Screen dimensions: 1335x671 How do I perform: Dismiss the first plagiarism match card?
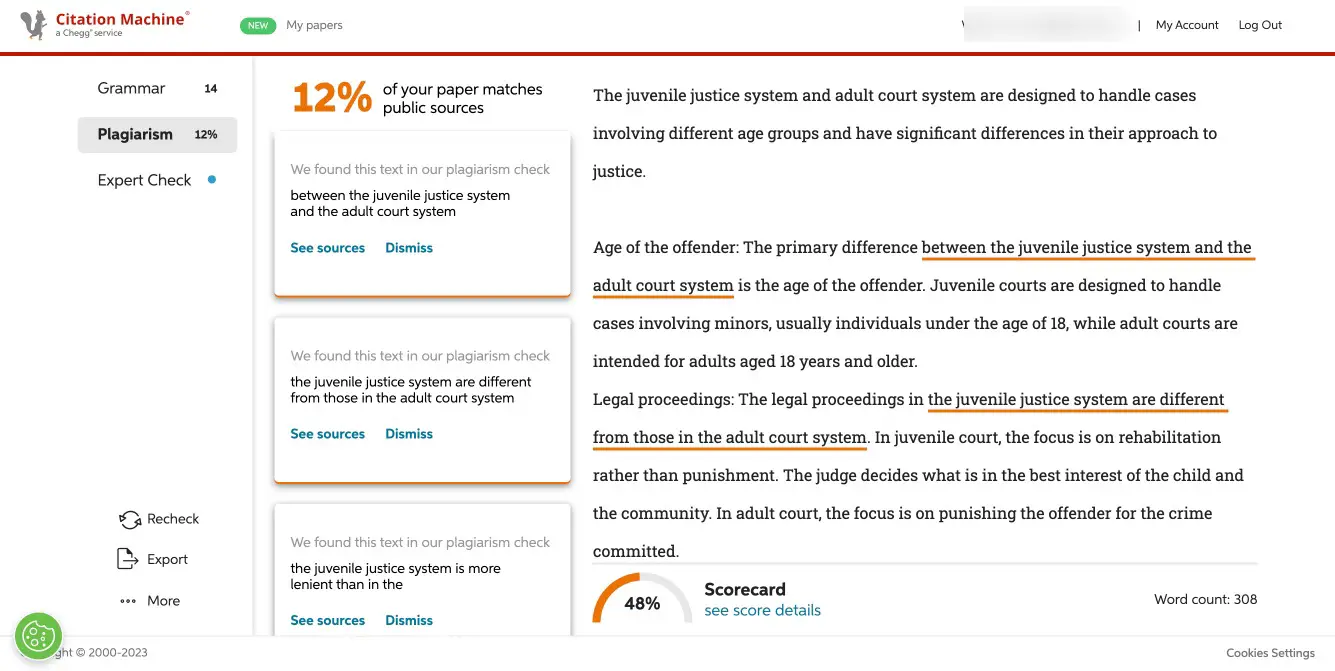coord(409,248)
